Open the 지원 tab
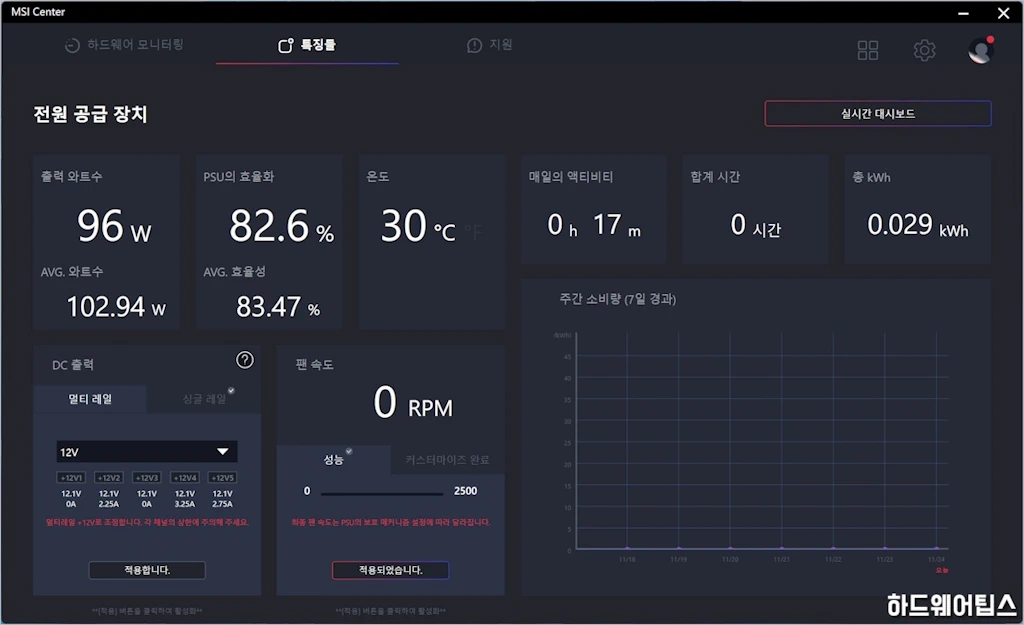Viewport: 1024px width, 625px height. [490, 44]
